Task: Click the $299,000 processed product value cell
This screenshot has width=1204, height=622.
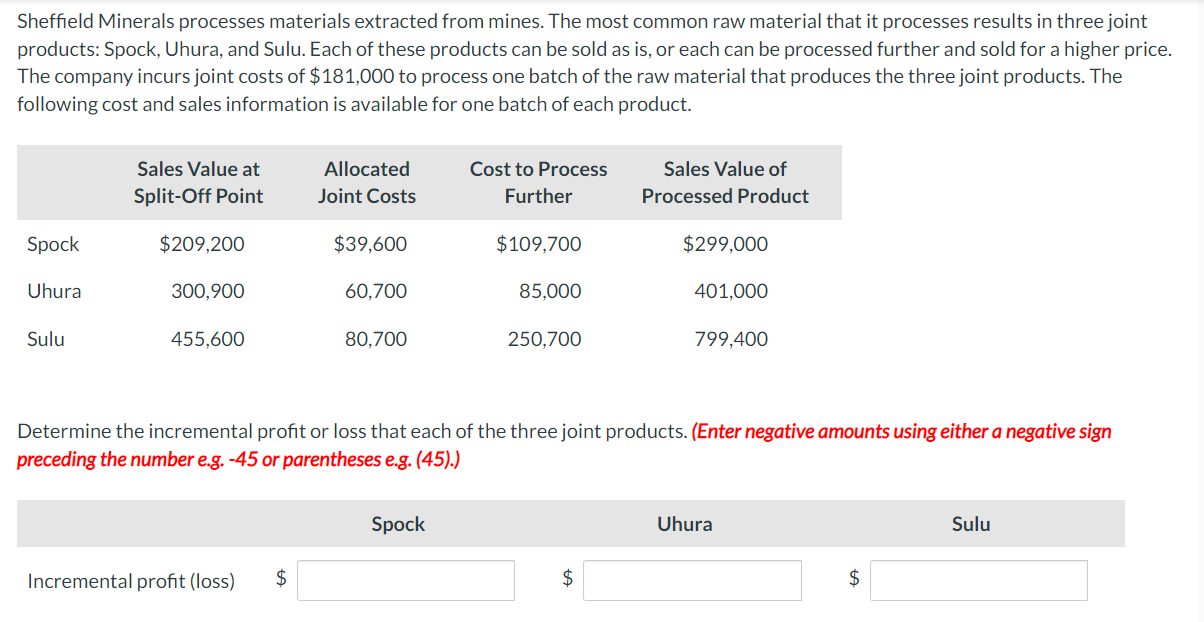Action: click(x=725, y=244)
